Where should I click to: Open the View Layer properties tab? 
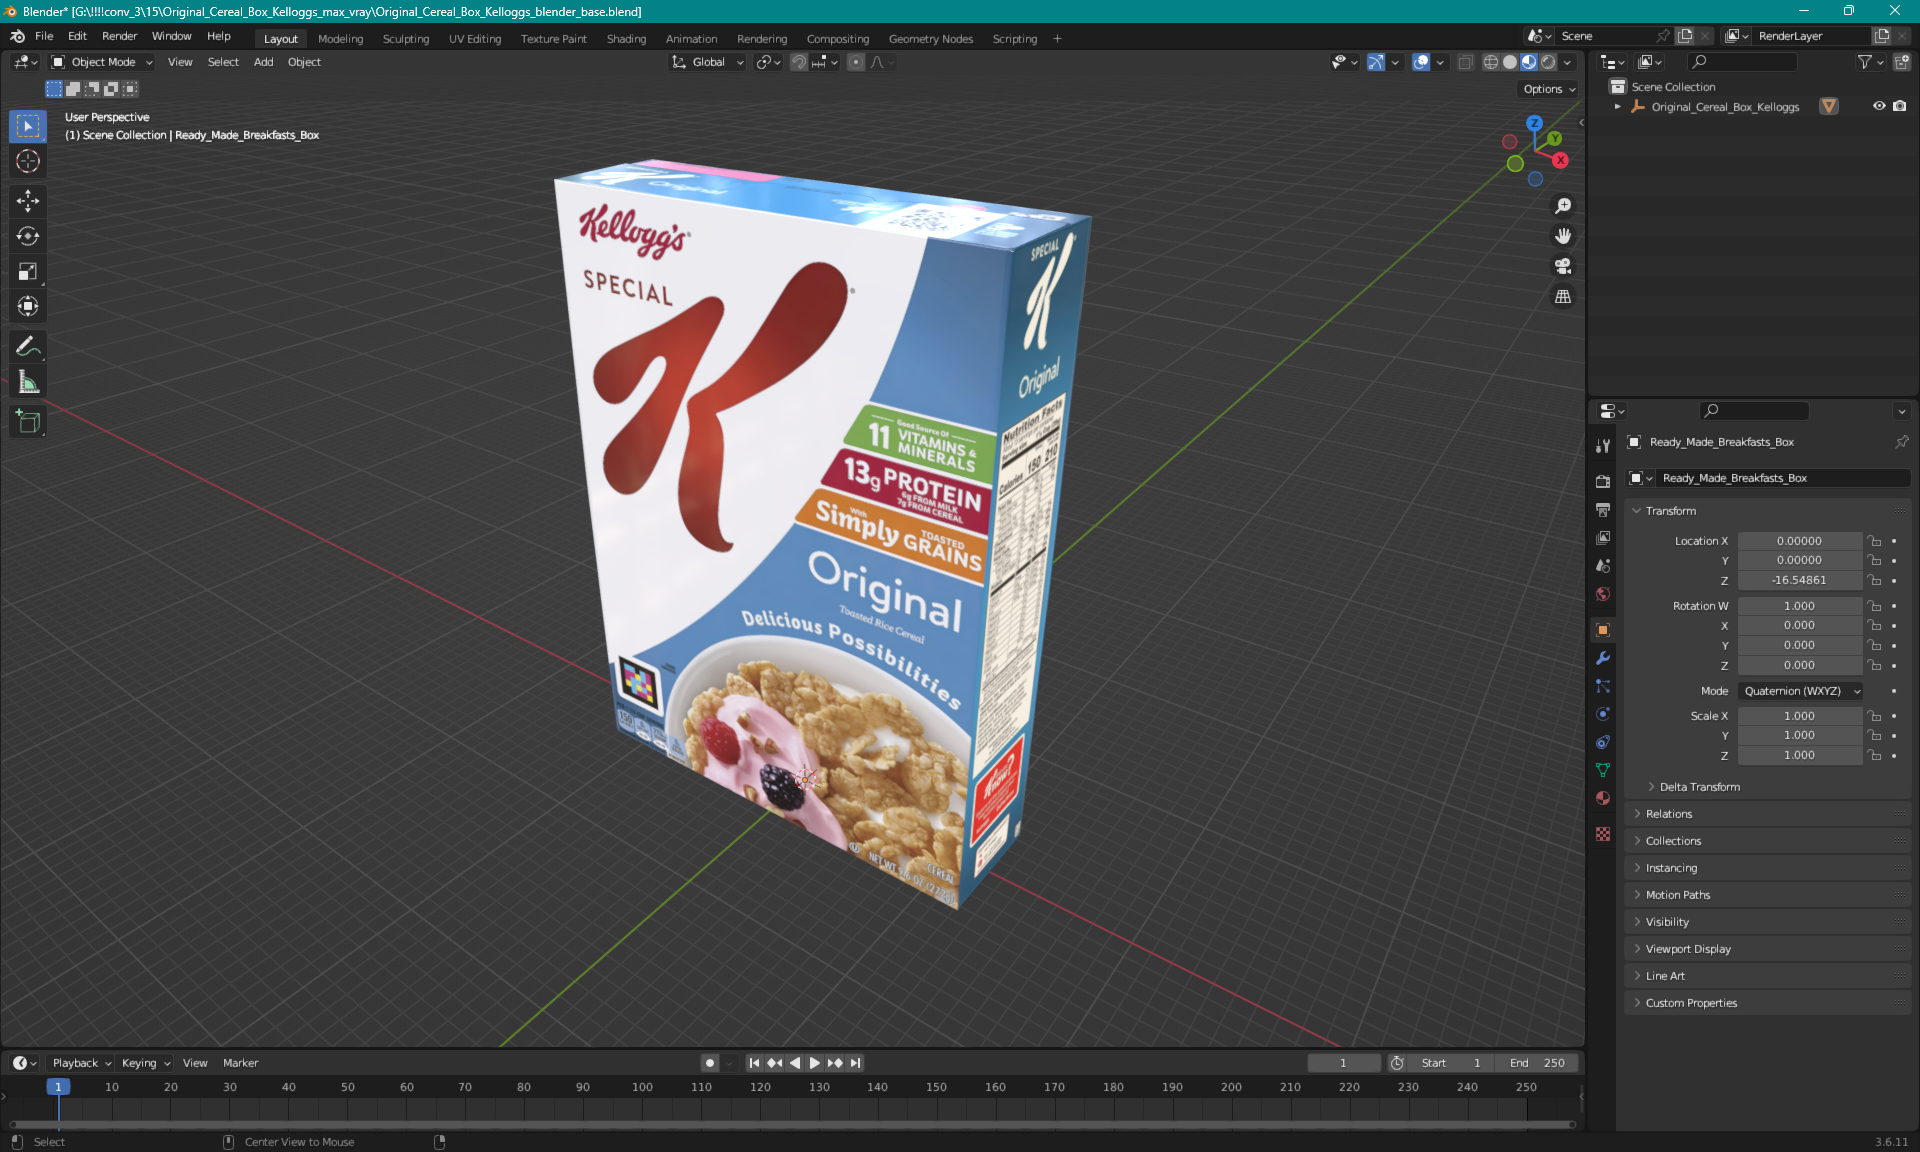pos(1603,538)
